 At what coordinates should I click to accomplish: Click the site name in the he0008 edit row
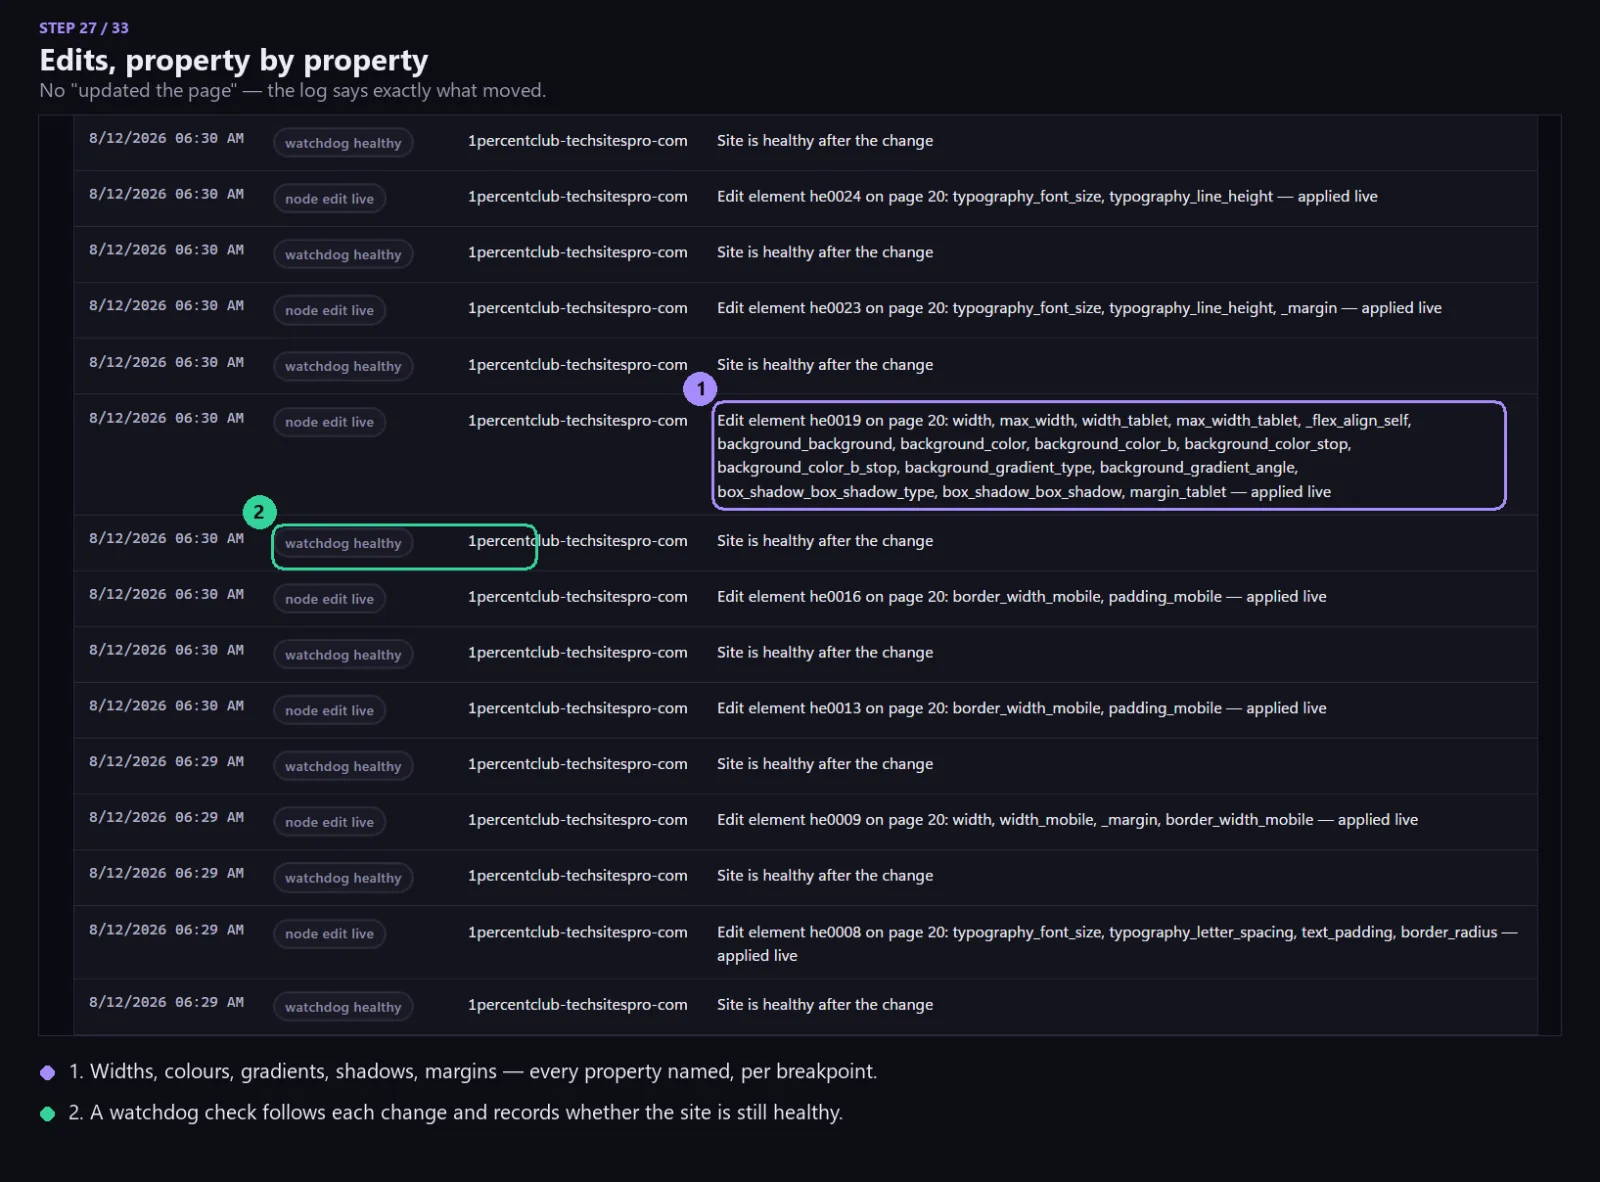pyautogui.click(x=578, y=932)
